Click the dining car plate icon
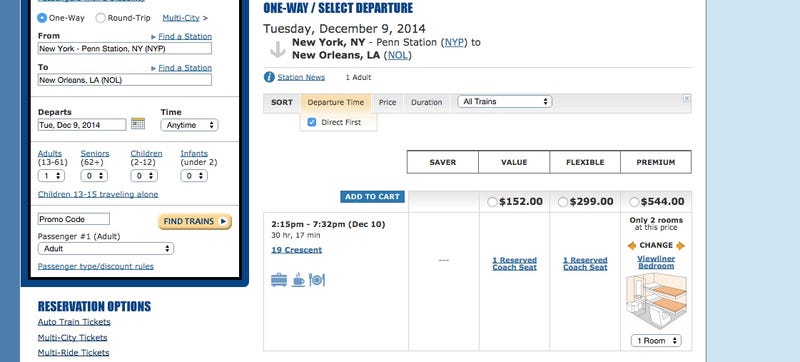The height and width of the screenshot is (362, 800). click(317, 280)
